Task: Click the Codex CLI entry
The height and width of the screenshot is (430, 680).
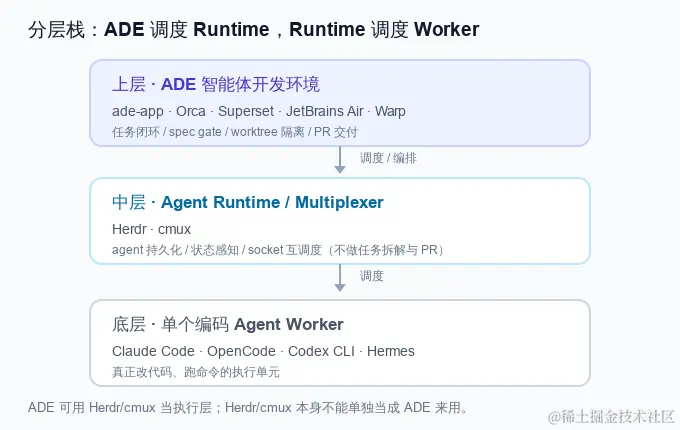Action: pos(321,351)
